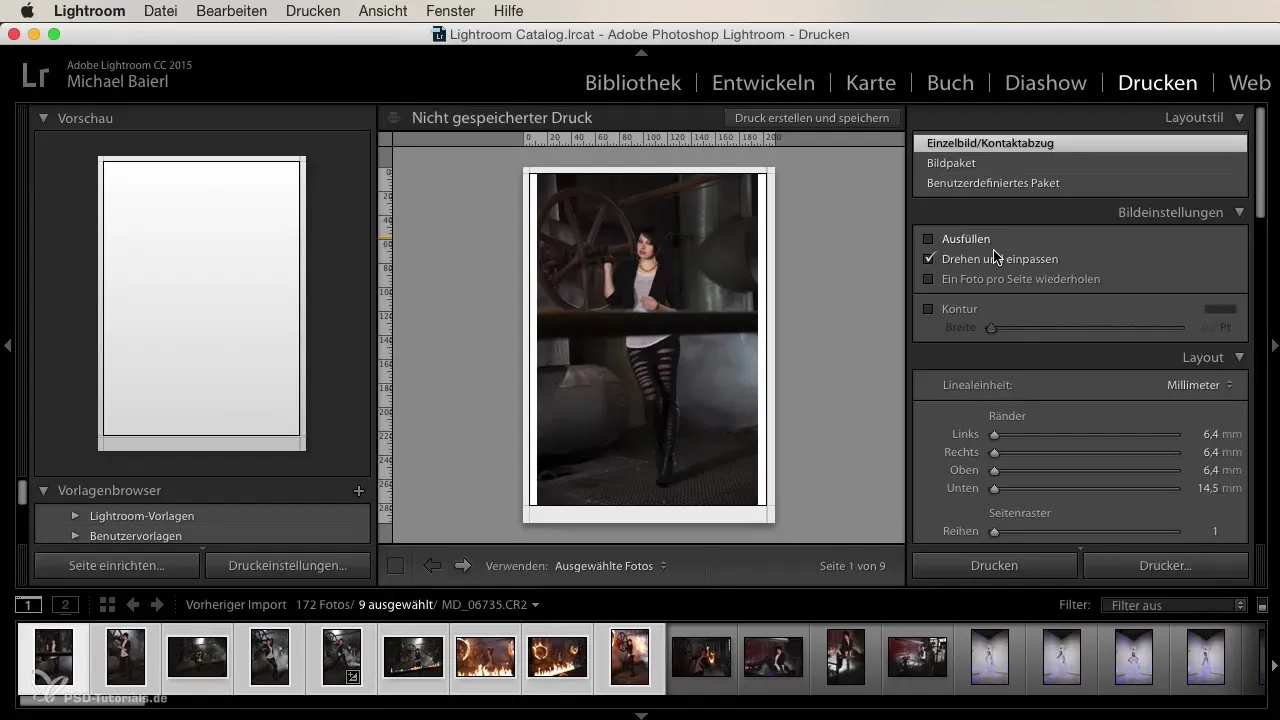Screen dimensions: 1280x720
Task: Open the Linealeinheit Millimeter dropdown
Action: tap(1200, 385)
